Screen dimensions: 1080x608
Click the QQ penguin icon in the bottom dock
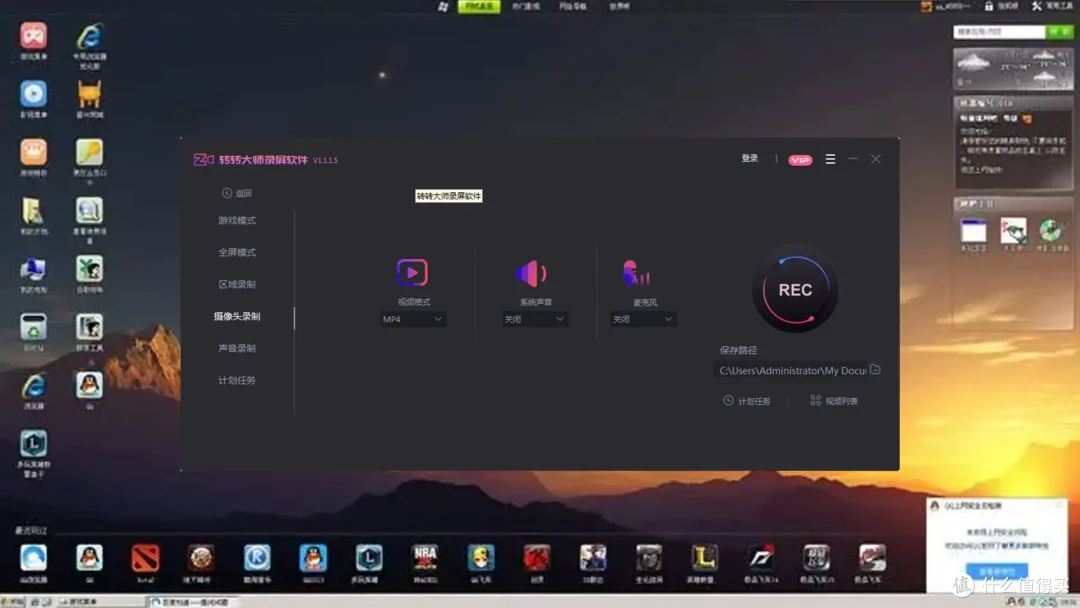click(x=90, y=558)
